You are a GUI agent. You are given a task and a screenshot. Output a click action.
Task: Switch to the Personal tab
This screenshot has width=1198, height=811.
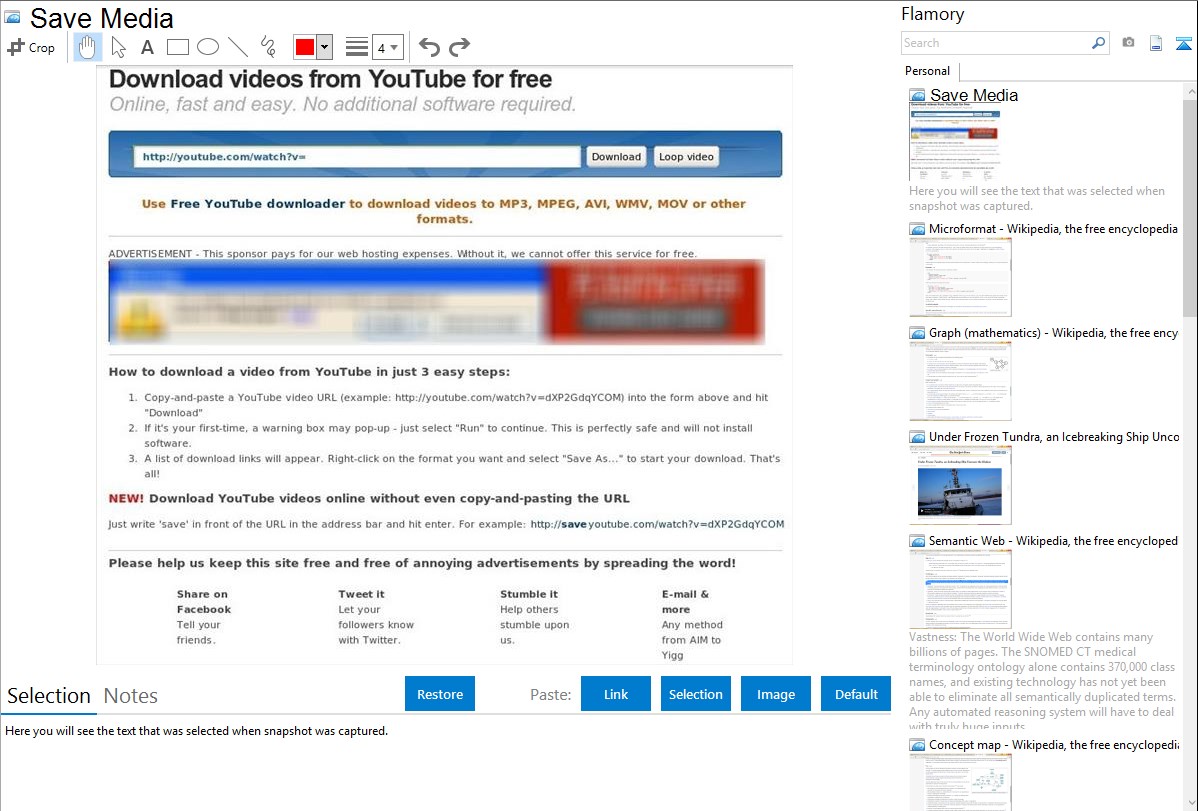click(928, 70)
